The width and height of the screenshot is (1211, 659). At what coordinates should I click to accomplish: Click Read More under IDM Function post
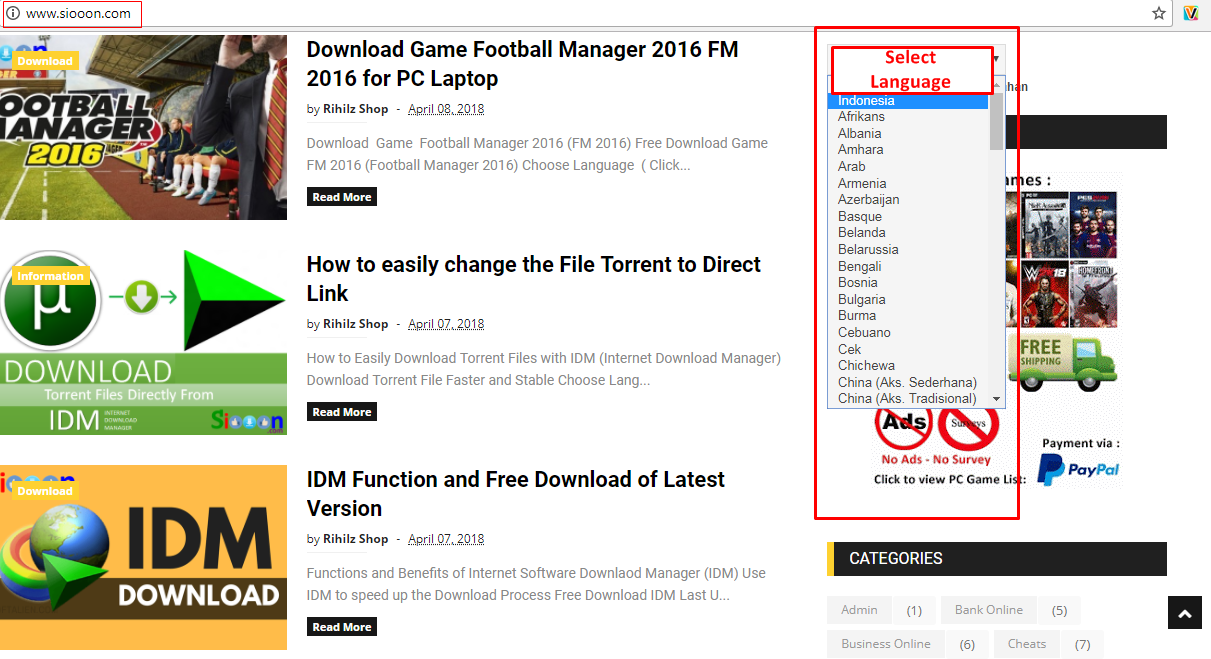point(342,627)
